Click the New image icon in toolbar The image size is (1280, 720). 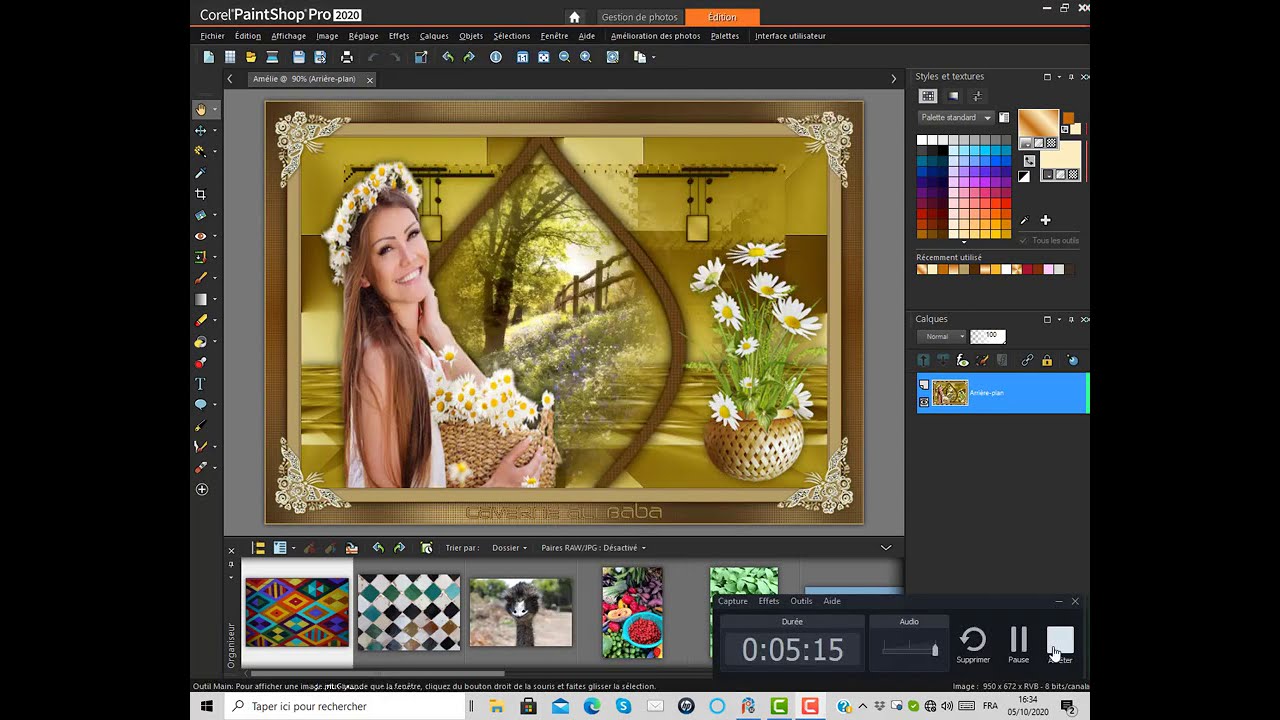tap(209, 57)
